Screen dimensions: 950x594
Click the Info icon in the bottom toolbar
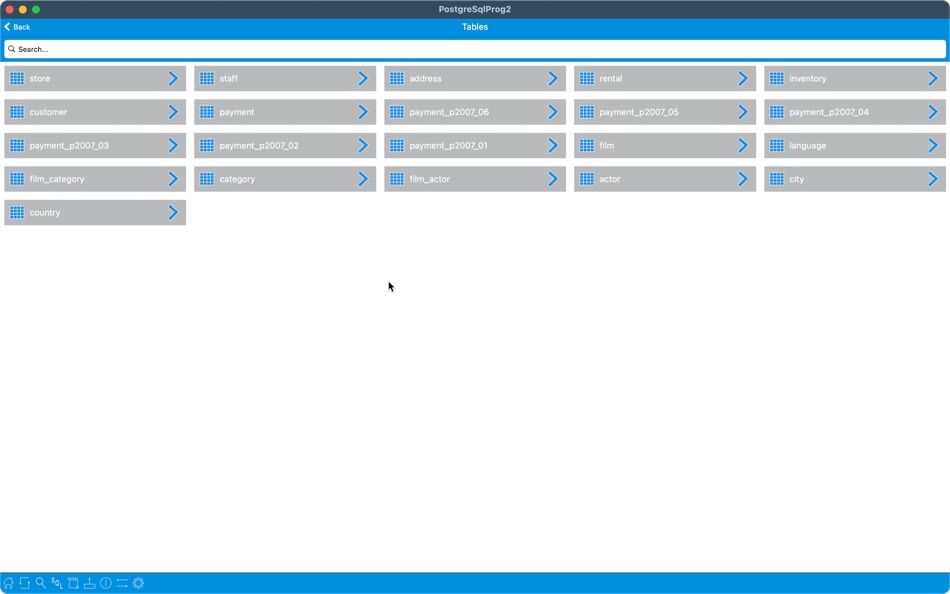pyautogui.click(x=106, y=583)
